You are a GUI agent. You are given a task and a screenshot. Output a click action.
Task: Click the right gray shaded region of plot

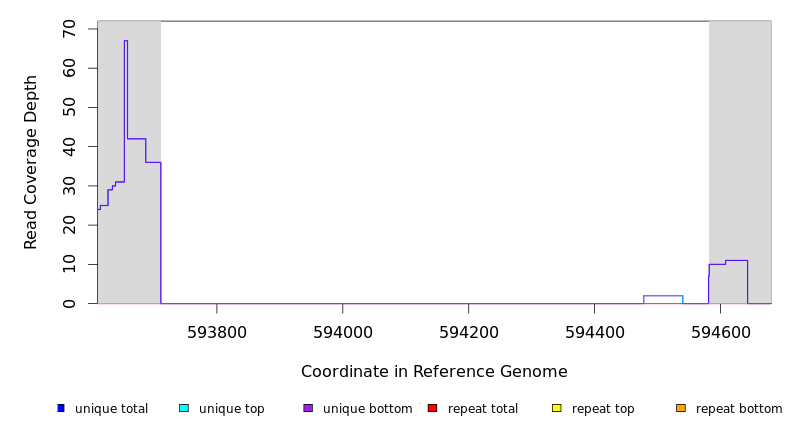(740, 150)
